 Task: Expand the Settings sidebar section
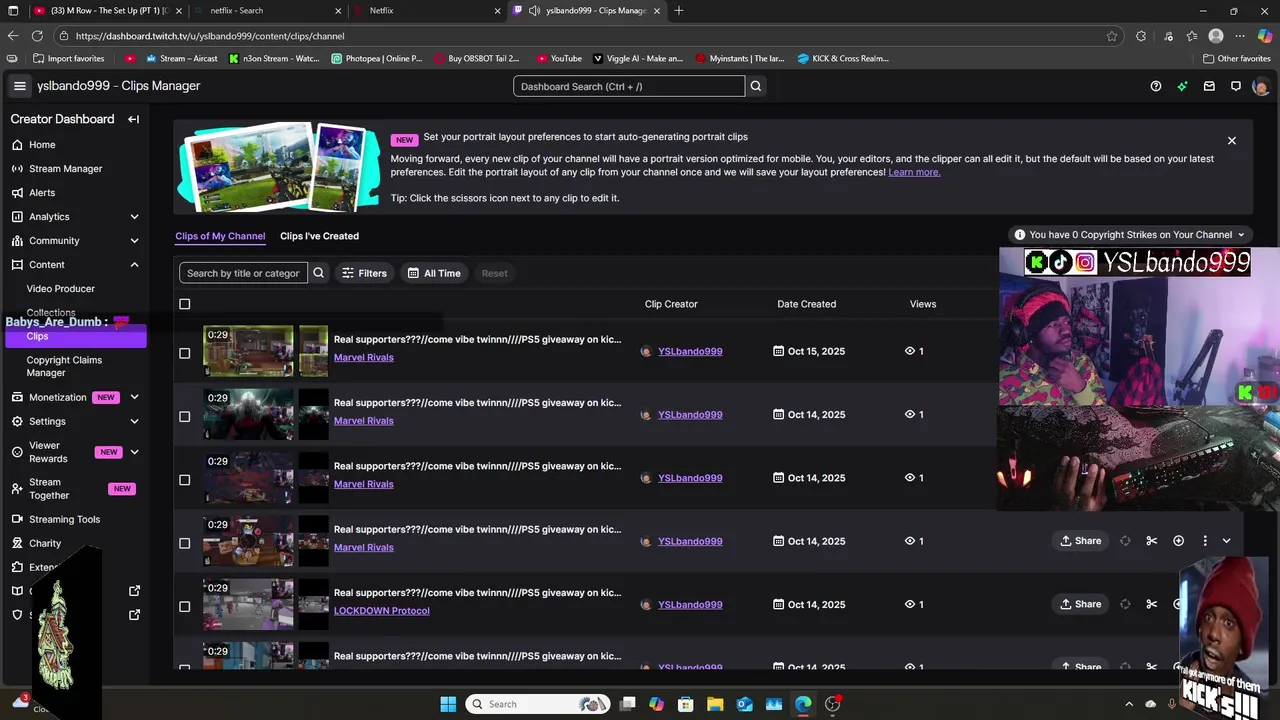click(x=134, y=421)
